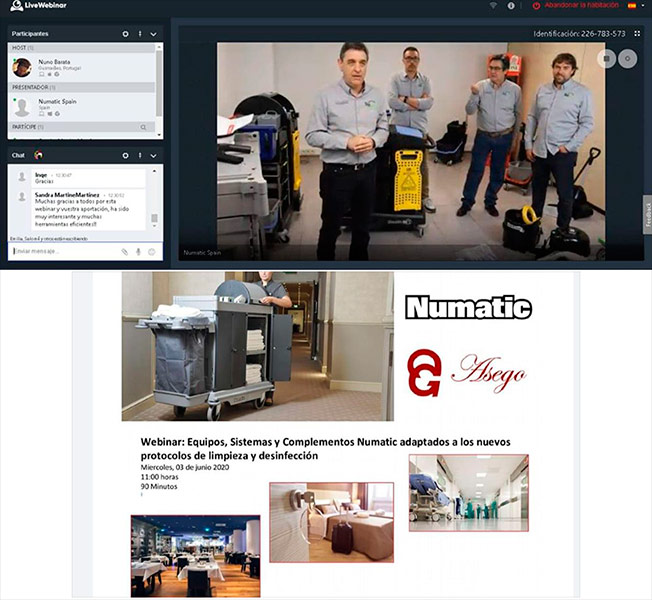Open the Chat panel three-dot menu
Screen dimensions: 652x600
point(140,155)
